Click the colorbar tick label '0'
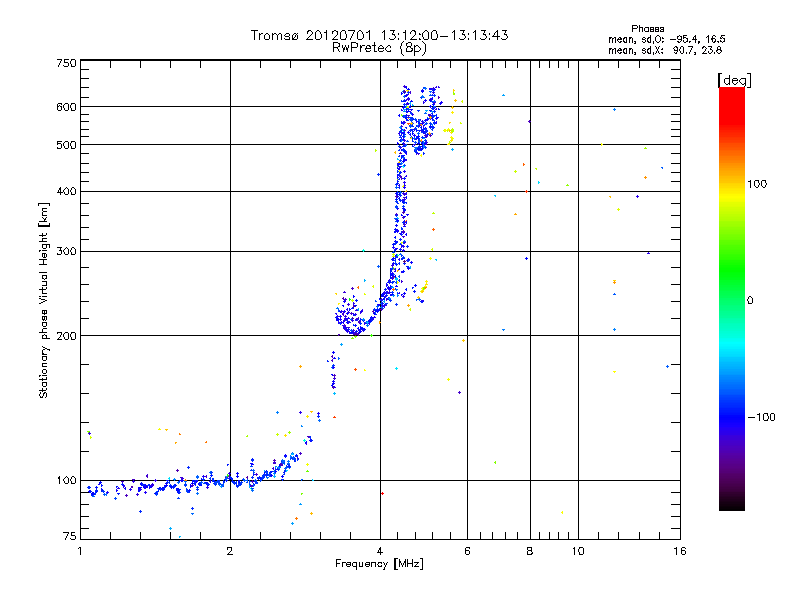 point(750,301)
